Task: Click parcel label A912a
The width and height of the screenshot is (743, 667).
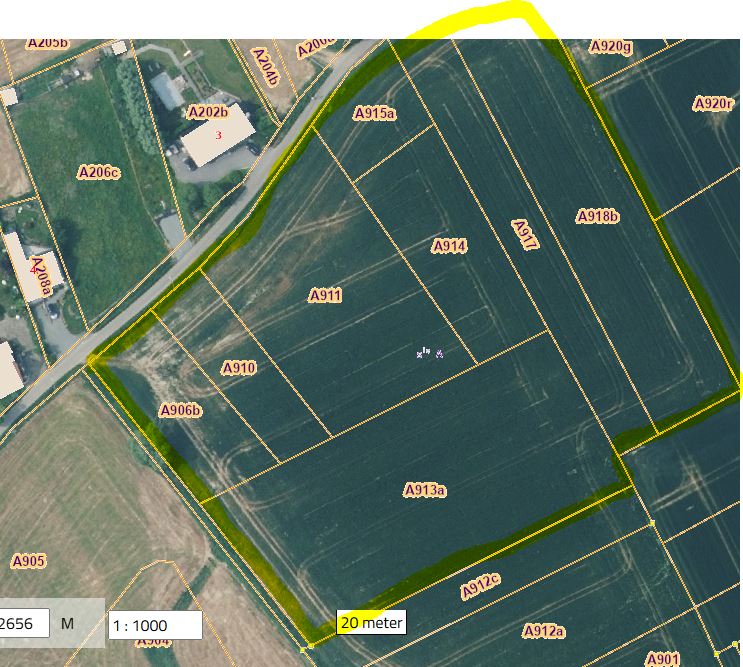Action: pos(544,631)
